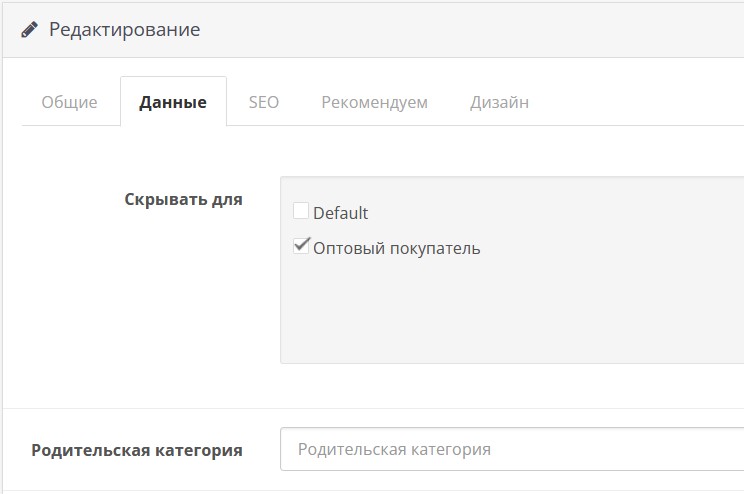Focus the Родительская категория input field

[x=512, y=449]
